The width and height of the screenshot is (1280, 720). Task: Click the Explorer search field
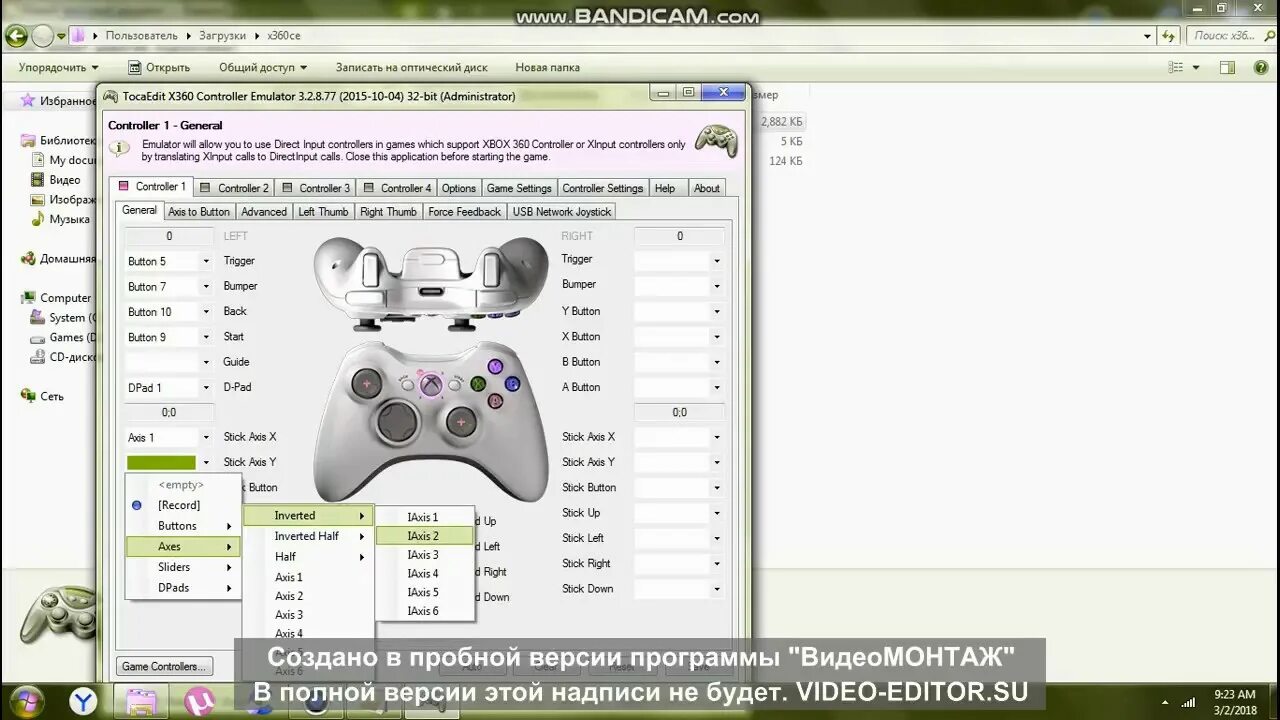coord(1230,35)
